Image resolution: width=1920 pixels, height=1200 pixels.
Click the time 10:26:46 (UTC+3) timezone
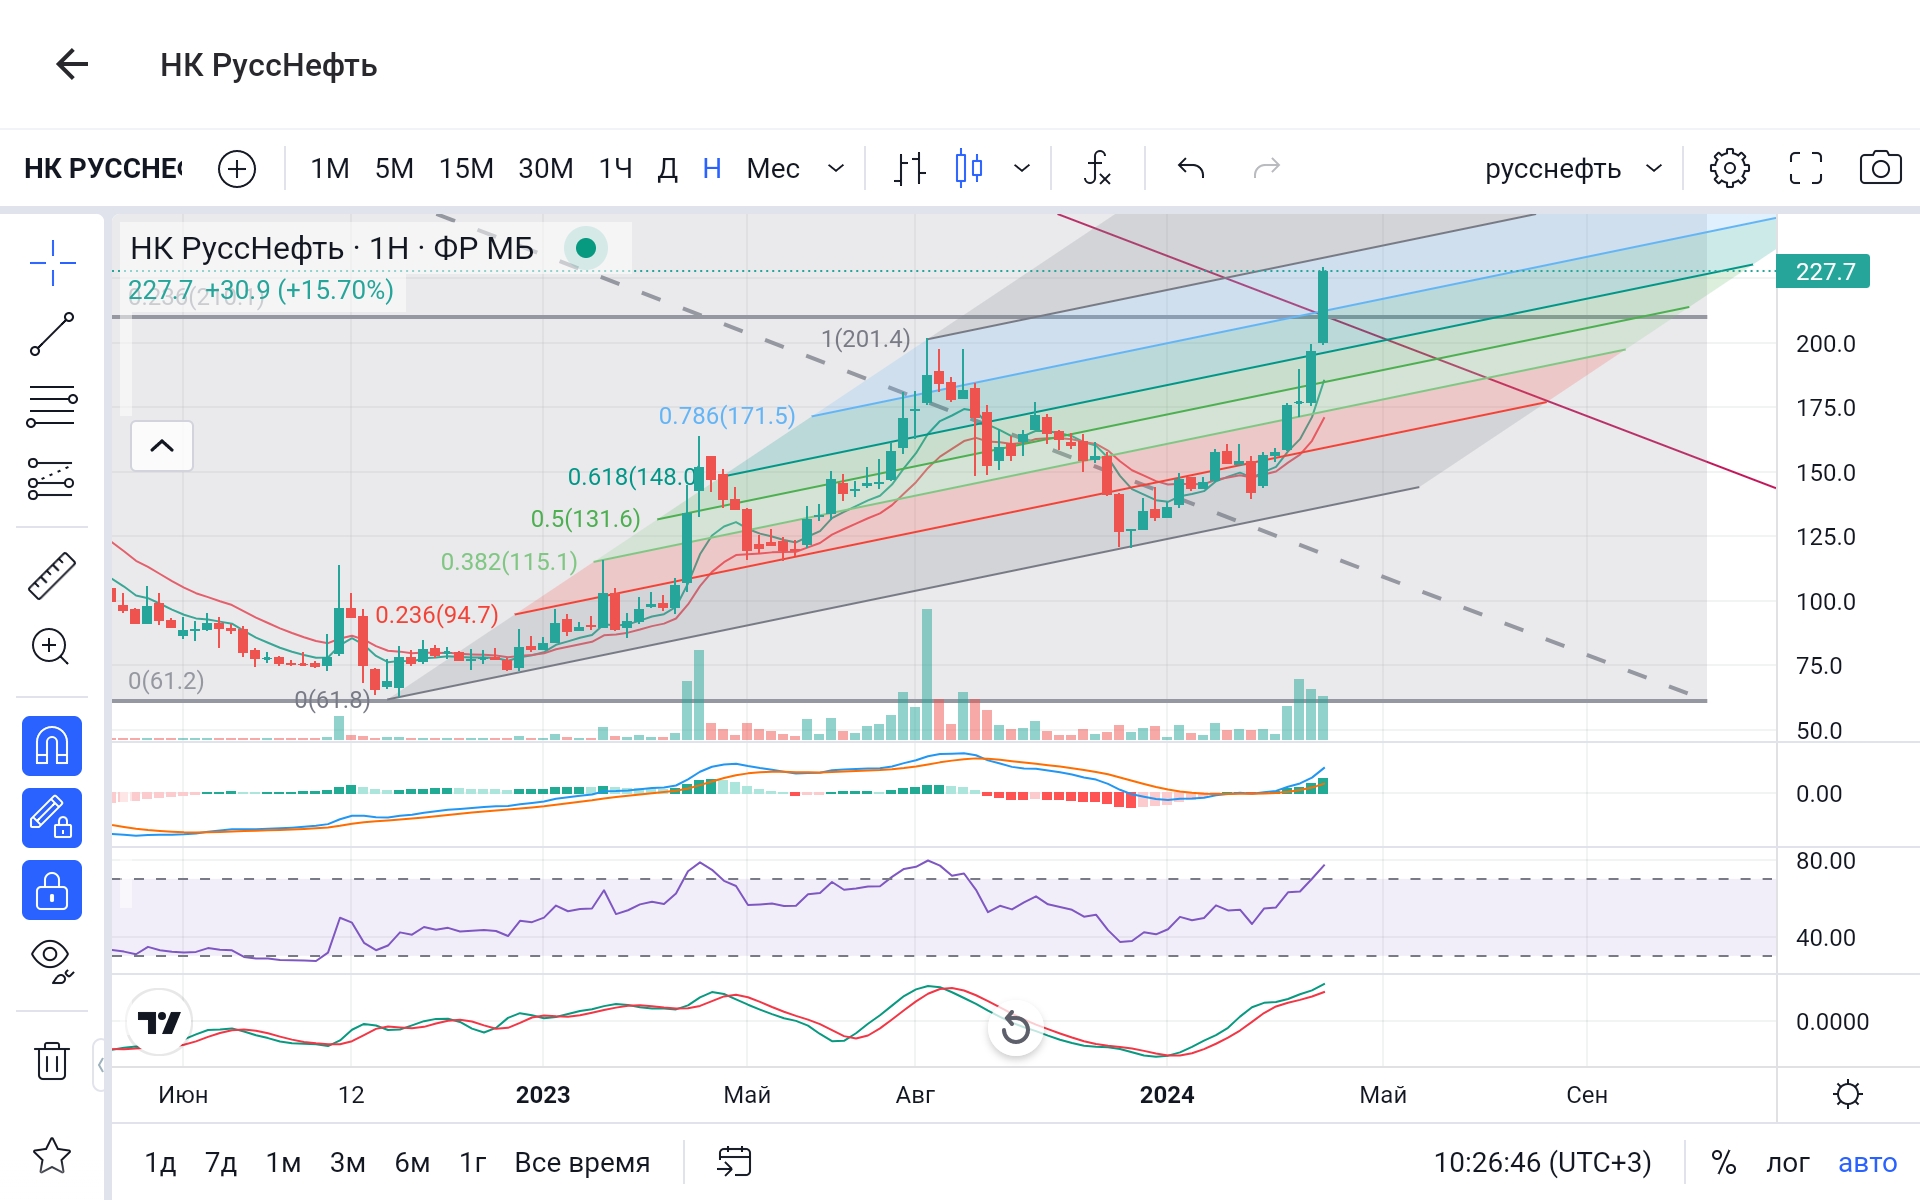[1542, 1162]
